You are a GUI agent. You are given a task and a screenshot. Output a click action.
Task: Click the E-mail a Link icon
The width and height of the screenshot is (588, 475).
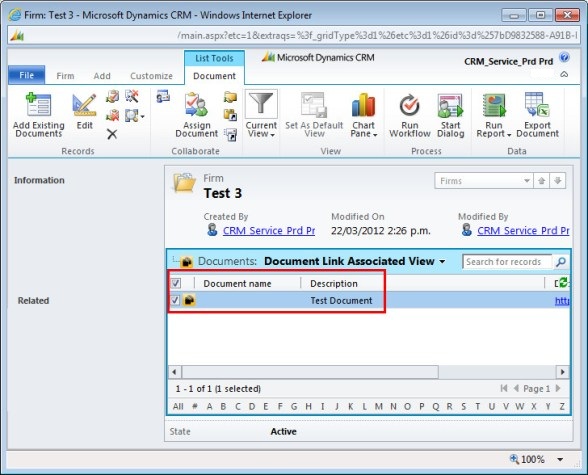(230, 135)
